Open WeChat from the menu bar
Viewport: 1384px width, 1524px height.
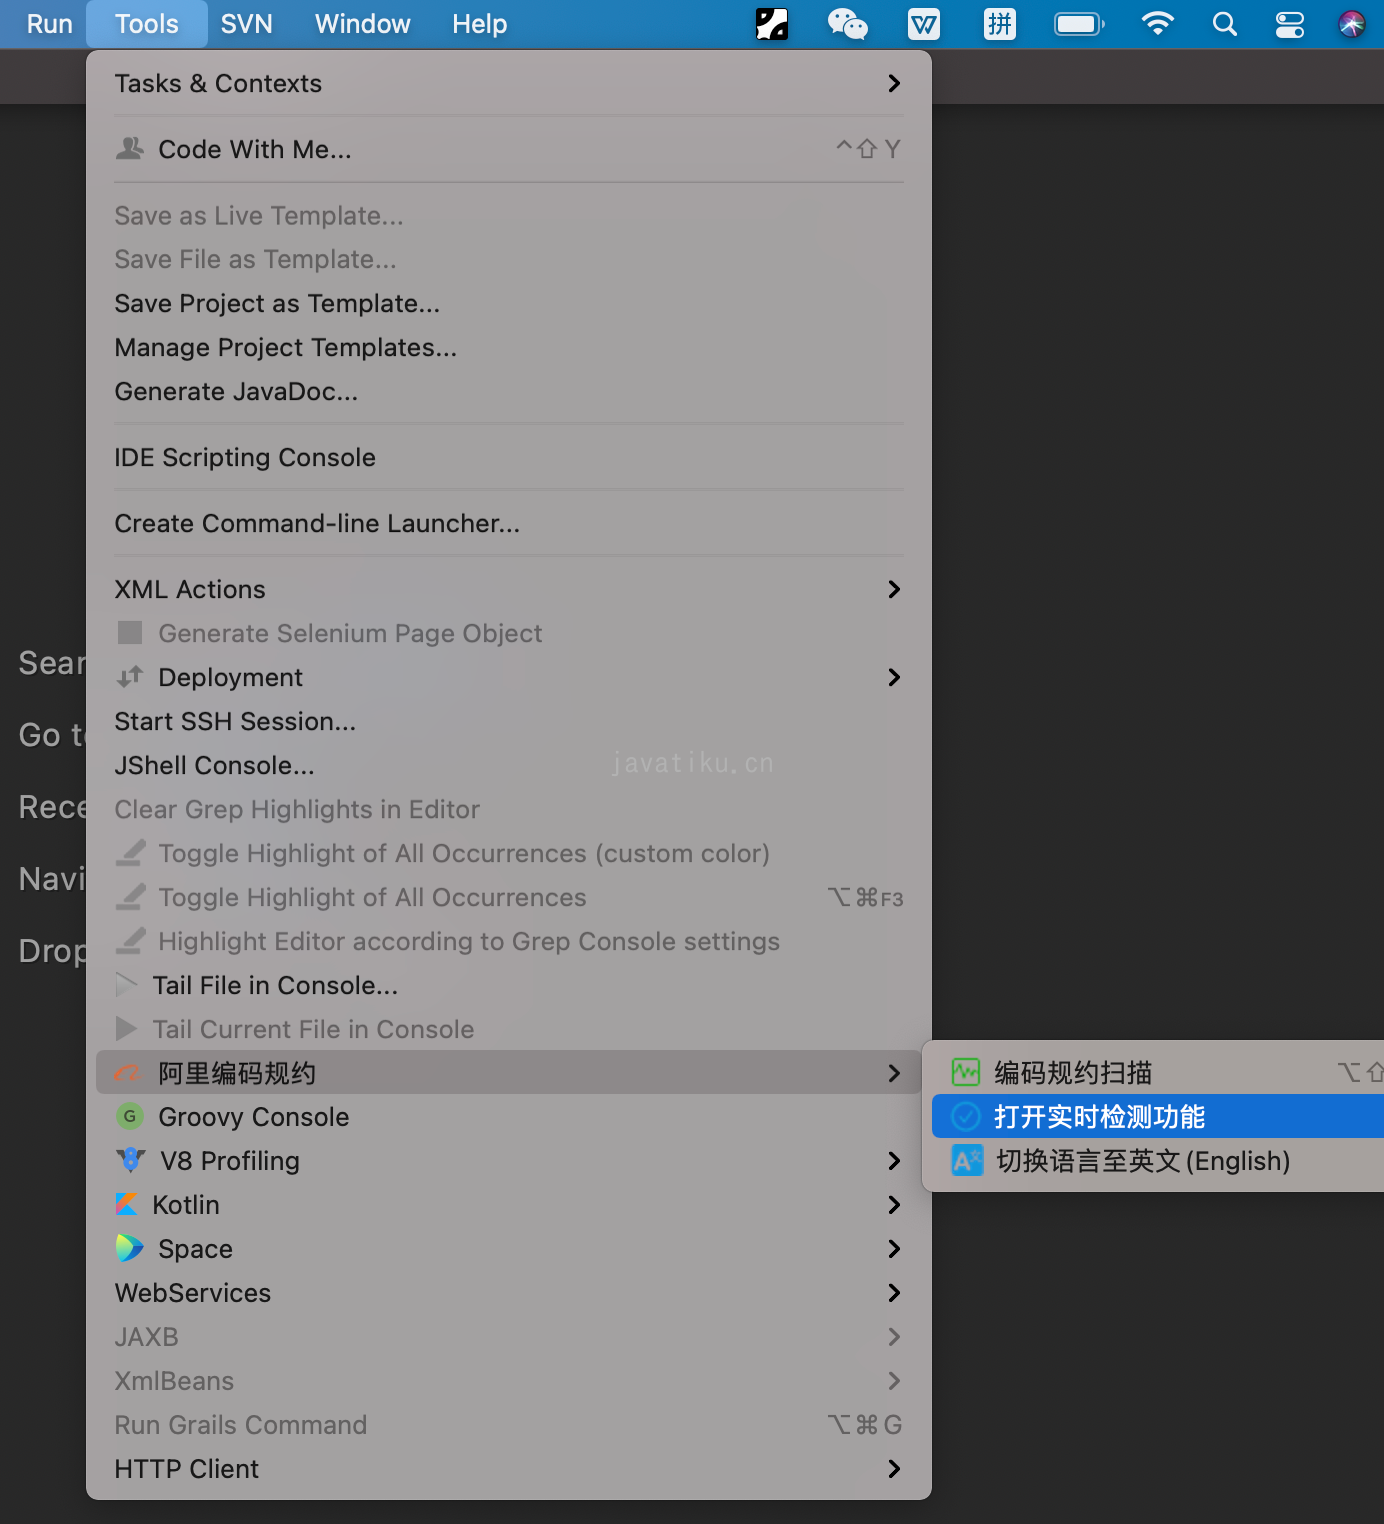click(848, 24)
